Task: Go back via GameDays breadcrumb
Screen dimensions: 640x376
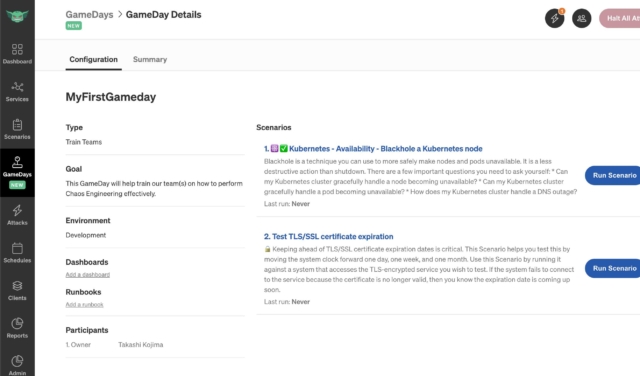Action: tap(89, 15)
